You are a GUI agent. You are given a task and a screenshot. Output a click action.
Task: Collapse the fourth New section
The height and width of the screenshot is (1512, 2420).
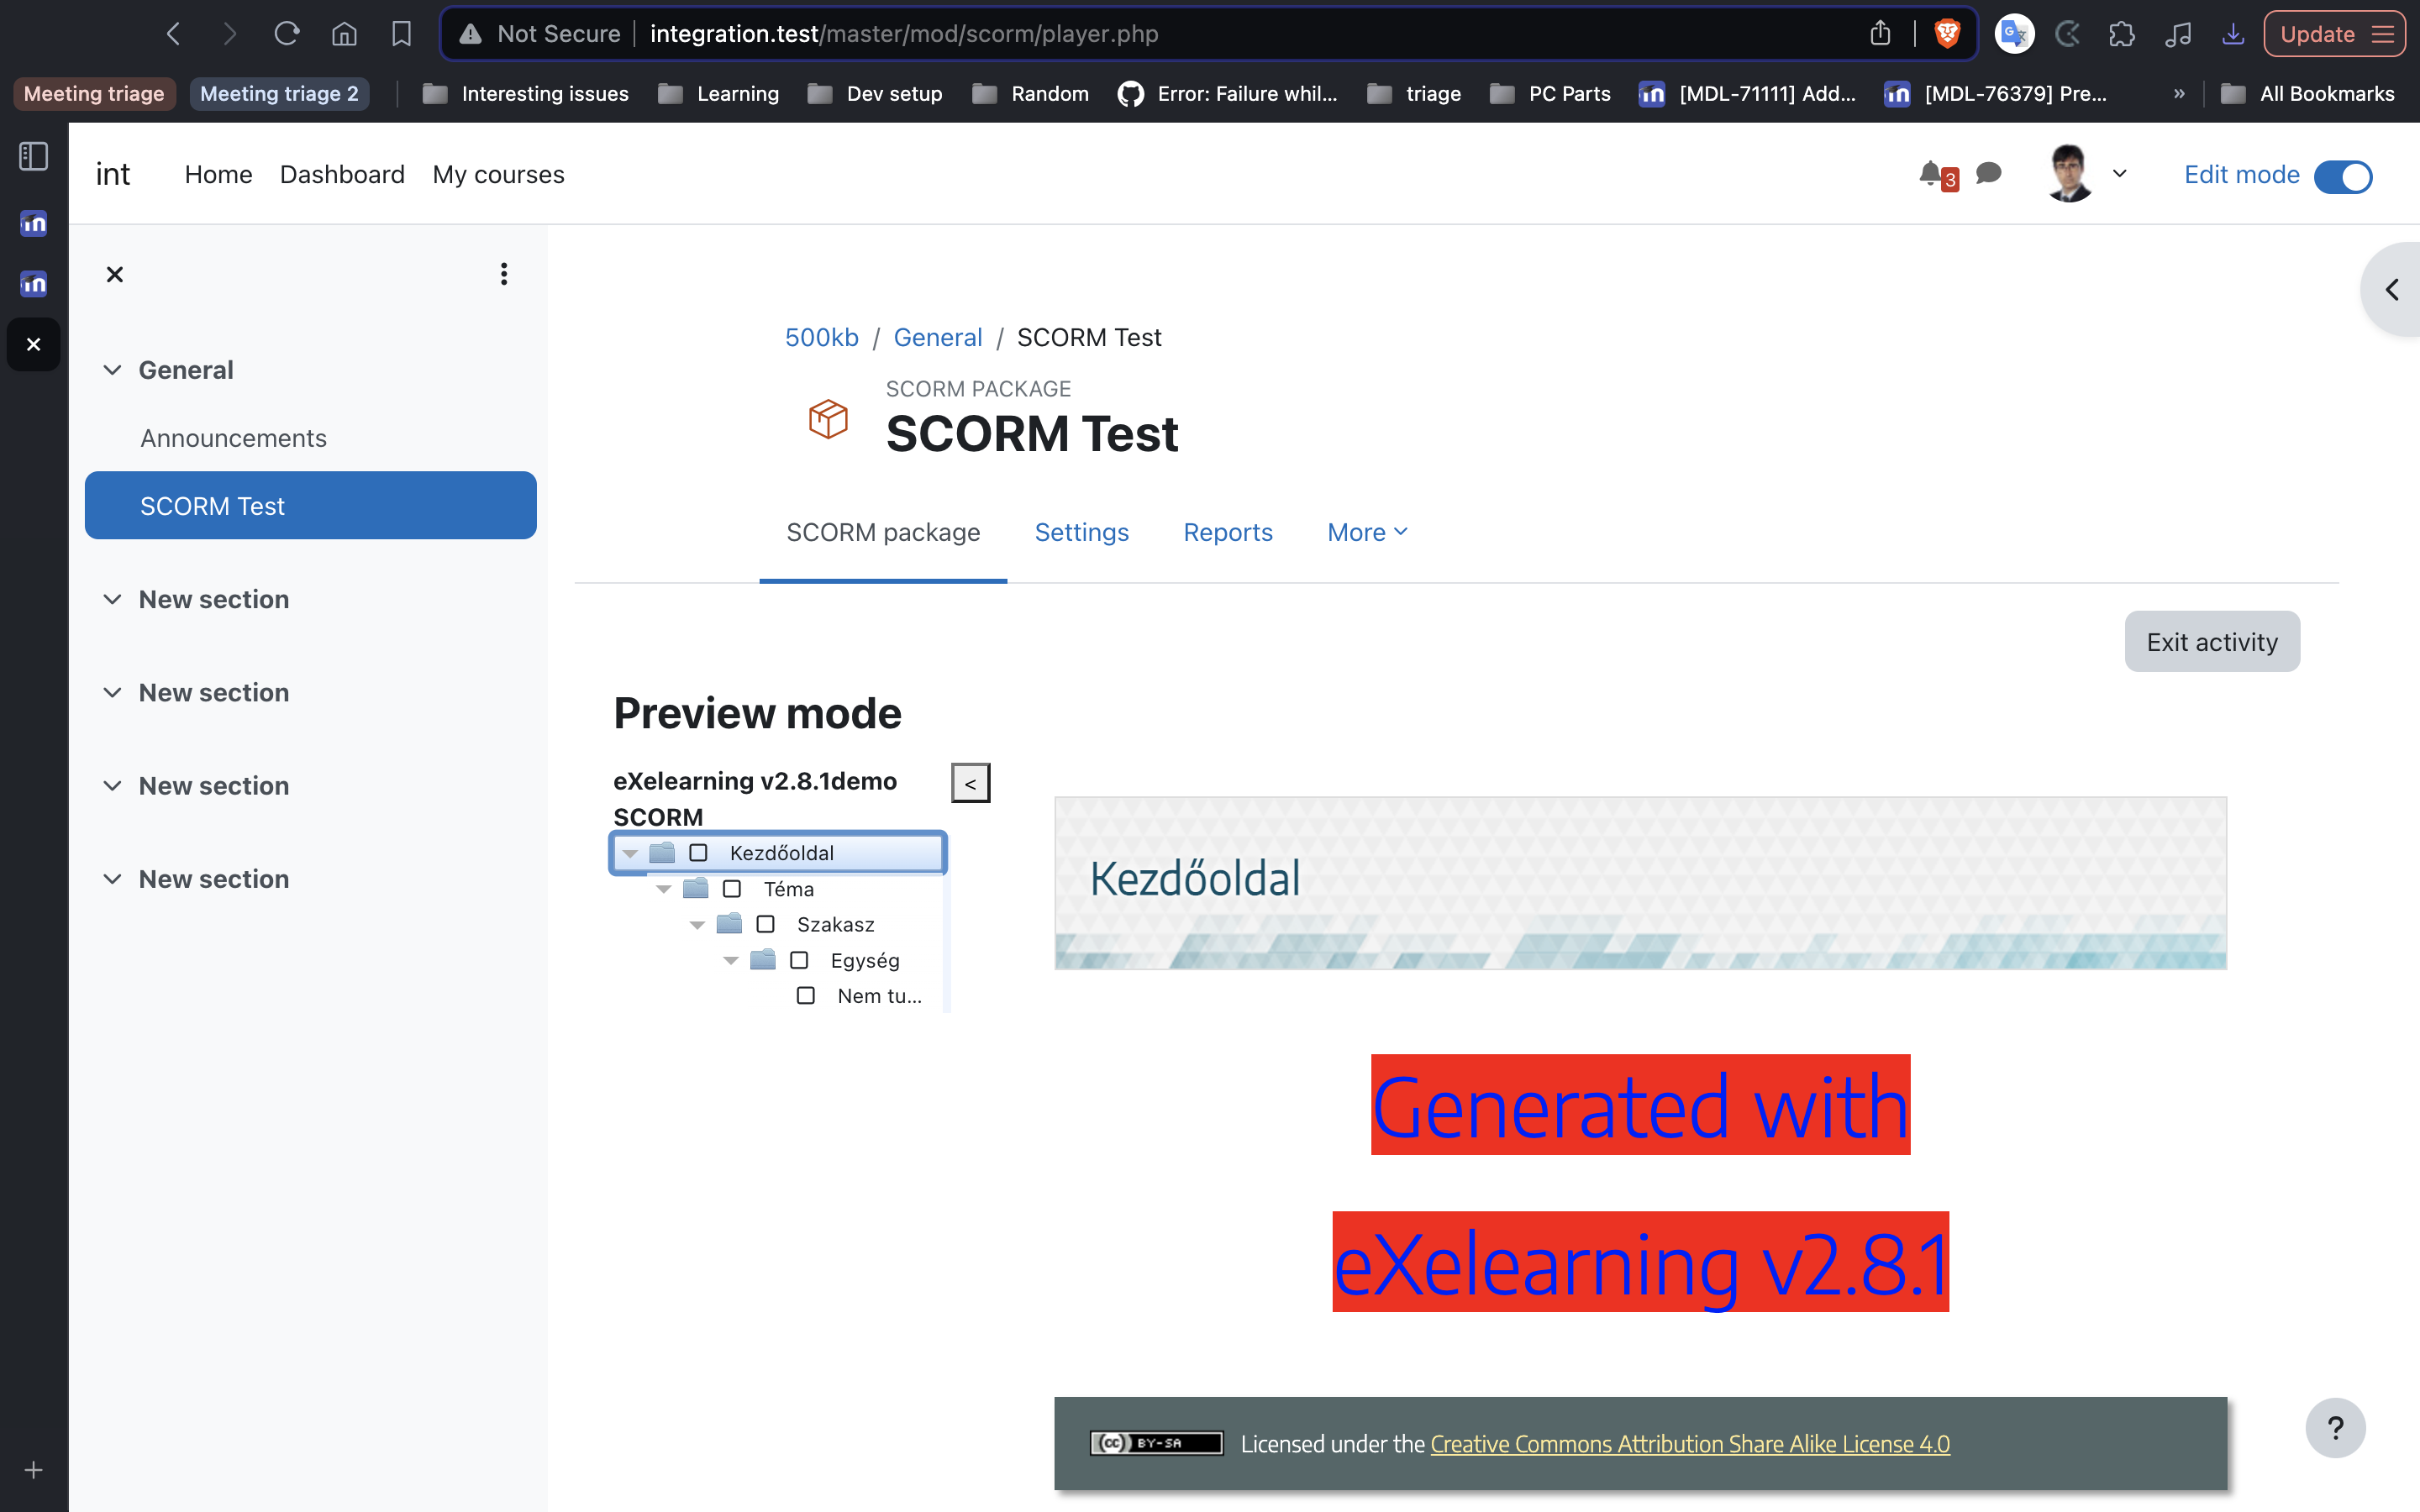click(113, 879)
